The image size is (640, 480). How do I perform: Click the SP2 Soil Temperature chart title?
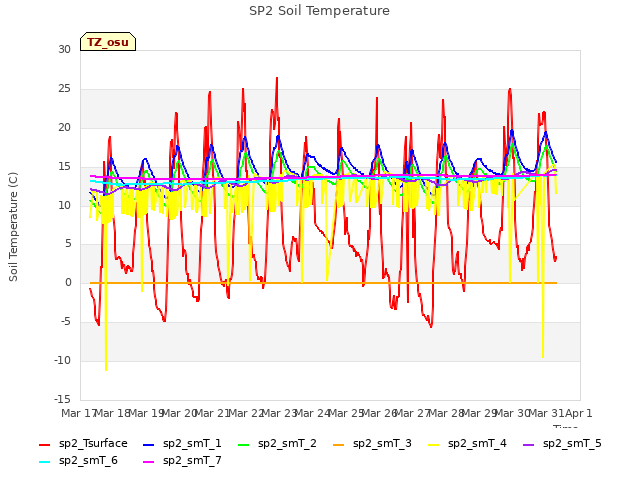(319, 11)
